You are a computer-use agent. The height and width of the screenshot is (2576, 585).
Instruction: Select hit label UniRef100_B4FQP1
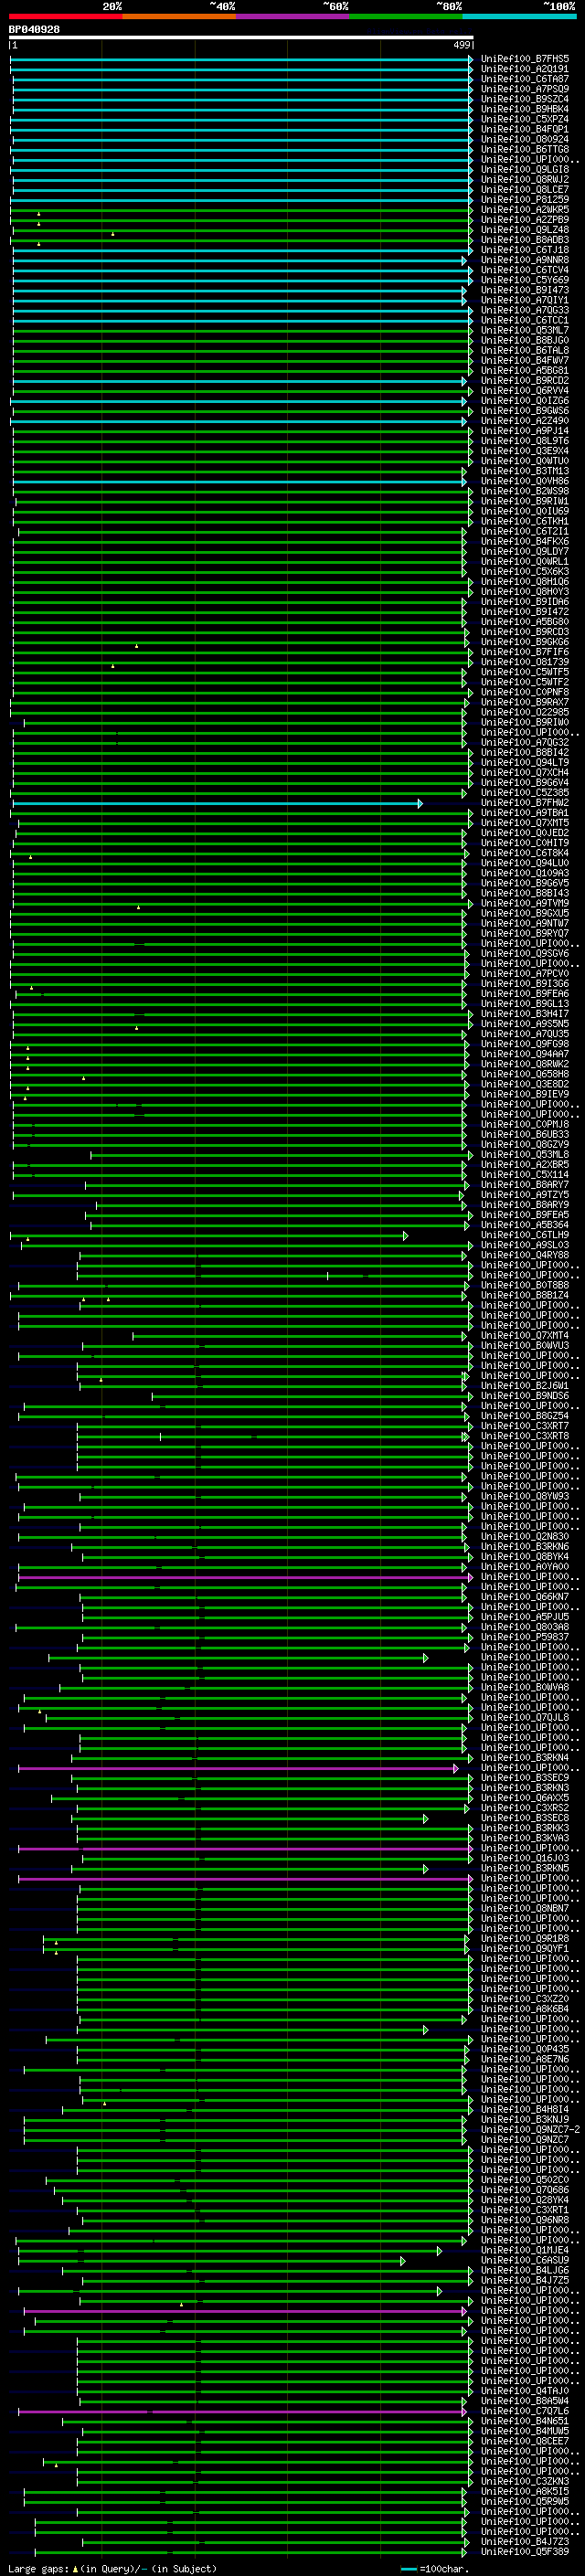(x=525, y=129)
